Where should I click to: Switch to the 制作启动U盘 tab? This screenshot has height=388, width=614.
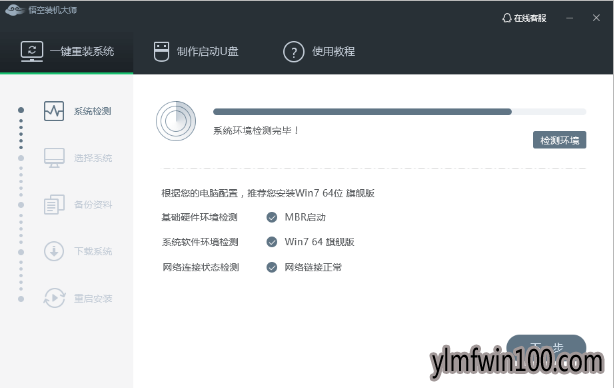(x=196, y=52)
